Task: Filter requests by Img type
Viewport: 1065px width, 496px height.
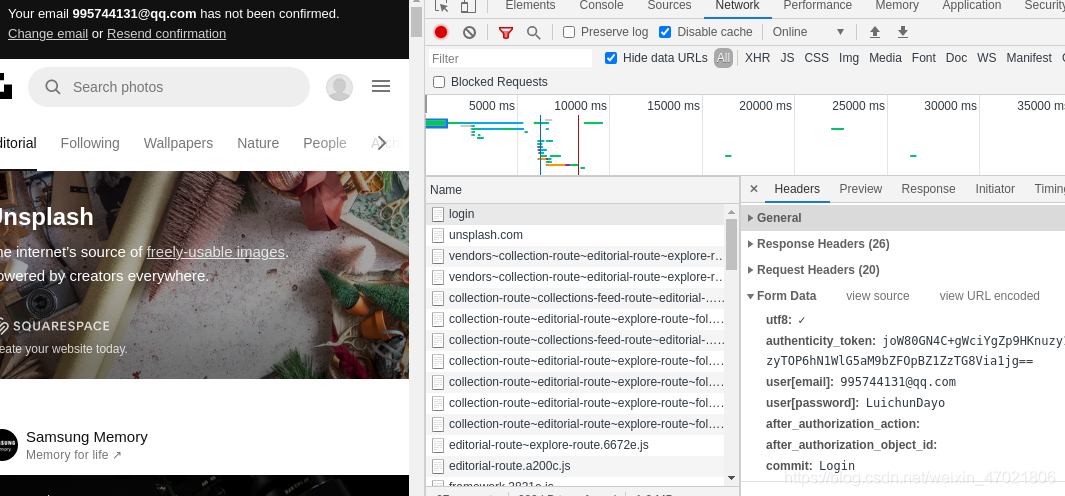Action: coord(848,58)
